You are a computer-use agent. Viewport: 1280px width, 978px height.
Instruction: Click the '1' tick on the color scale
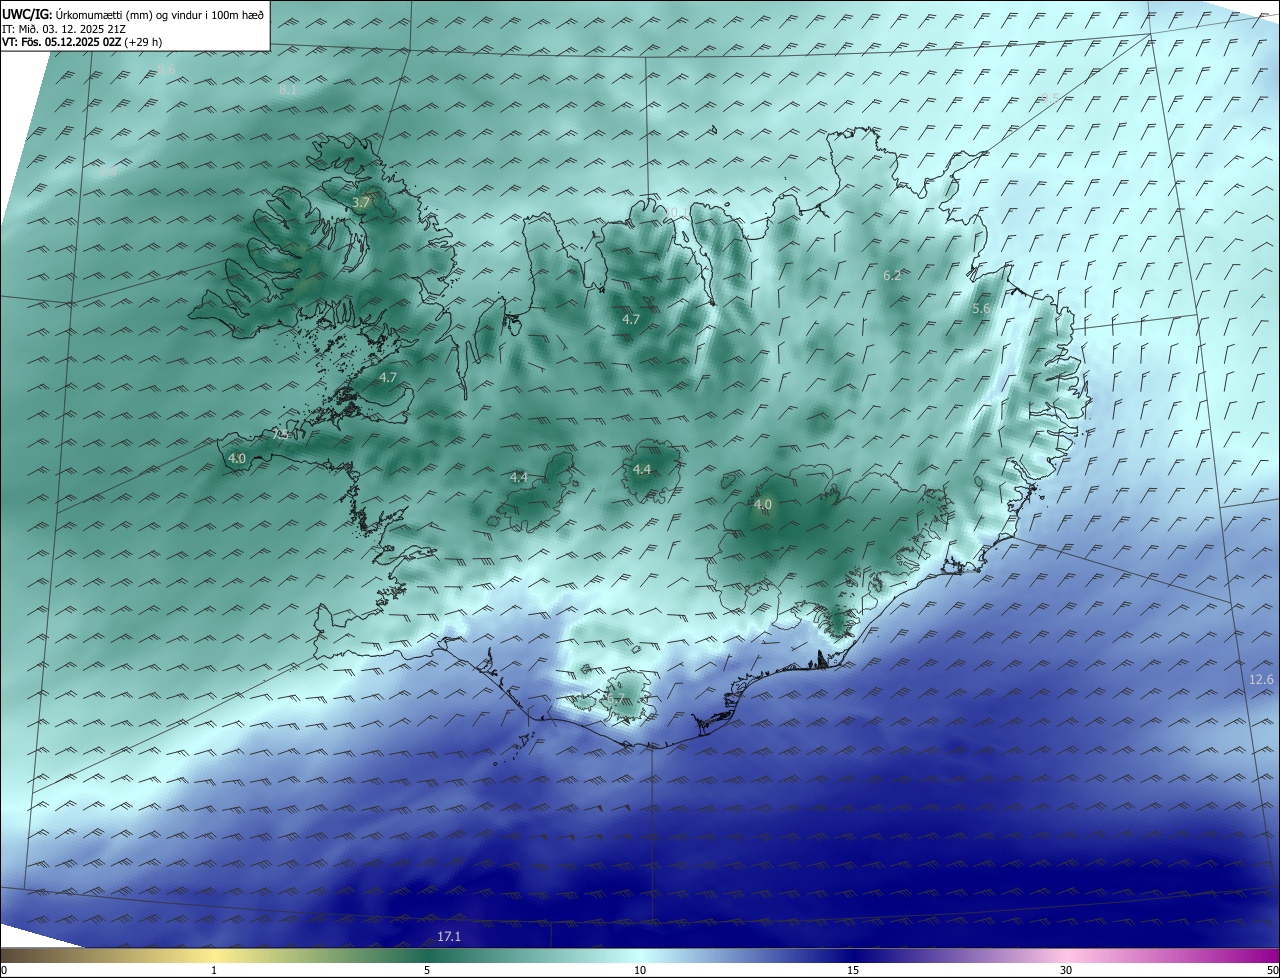[x=214, y=970]
